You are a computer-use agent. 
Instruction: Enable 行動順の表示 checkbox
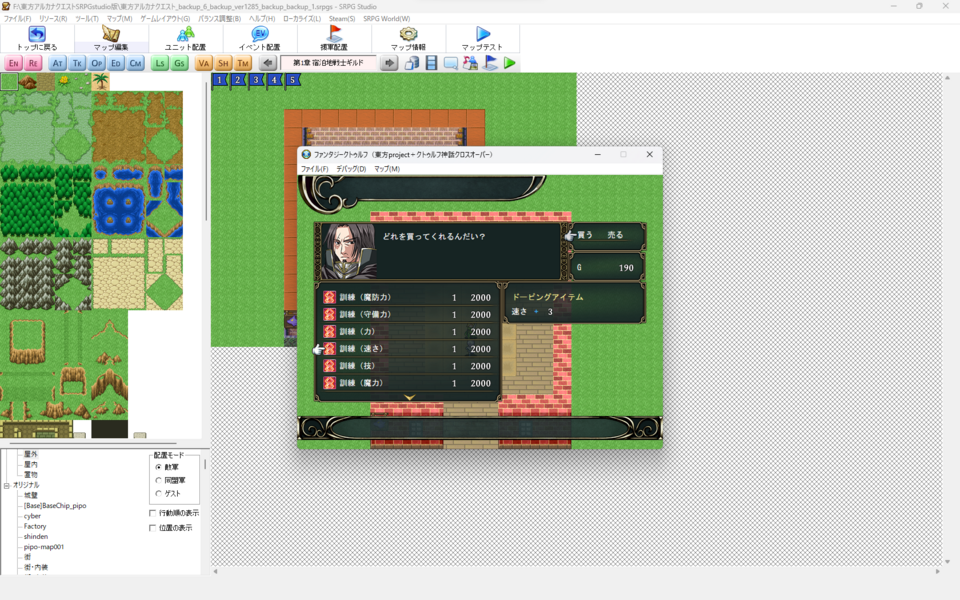pos(153,513)
